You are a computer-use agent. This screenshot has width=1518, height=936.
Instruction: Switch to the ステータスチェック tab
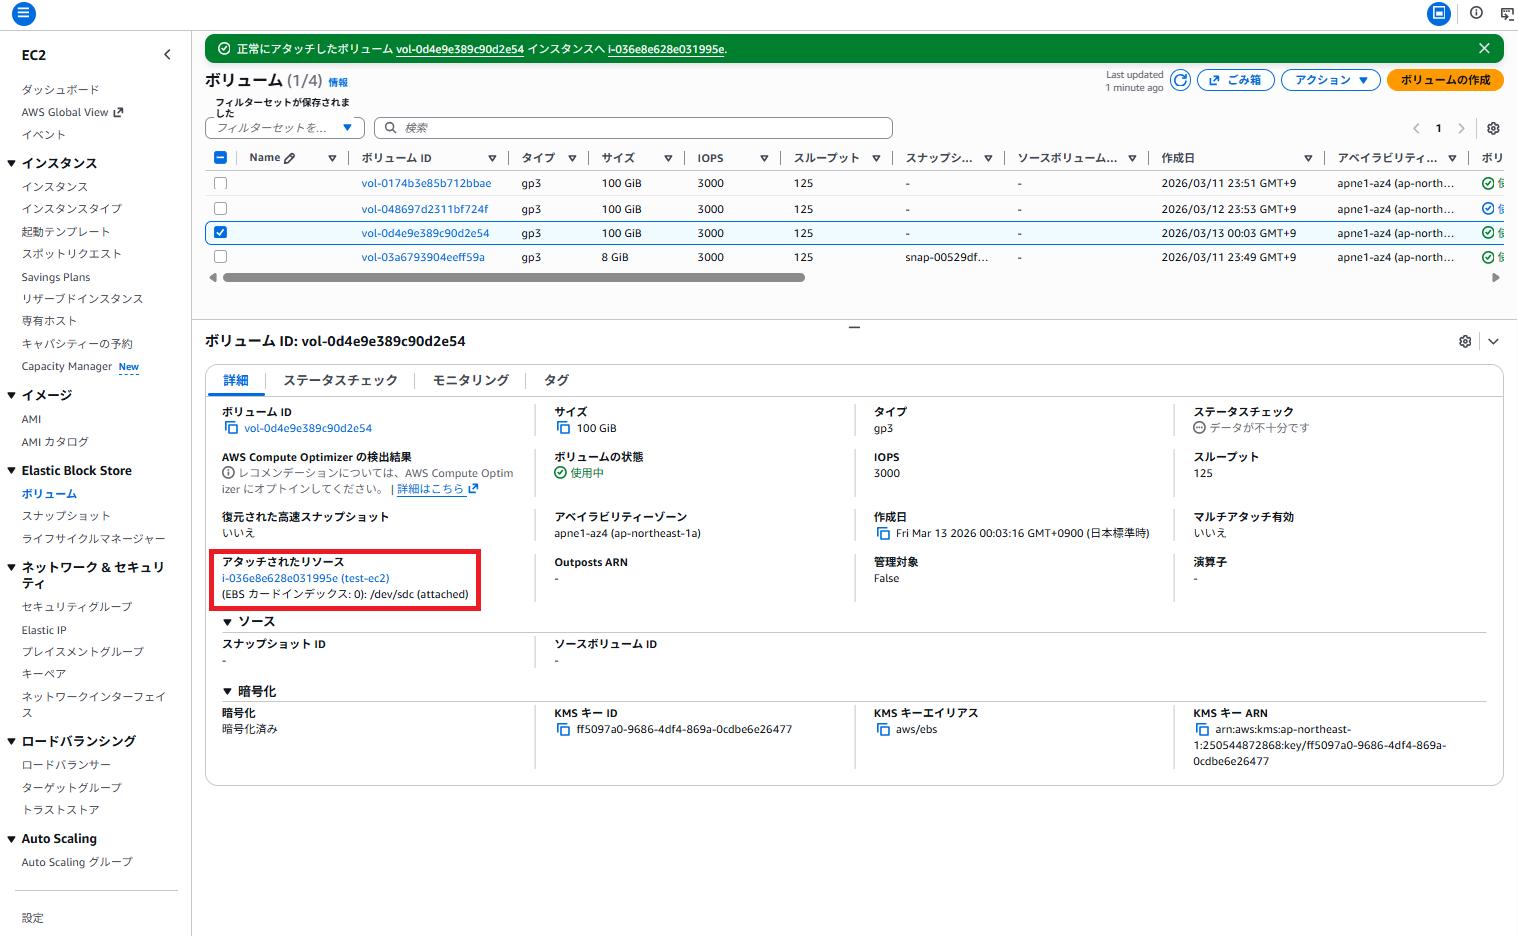(x=340, y=380)
